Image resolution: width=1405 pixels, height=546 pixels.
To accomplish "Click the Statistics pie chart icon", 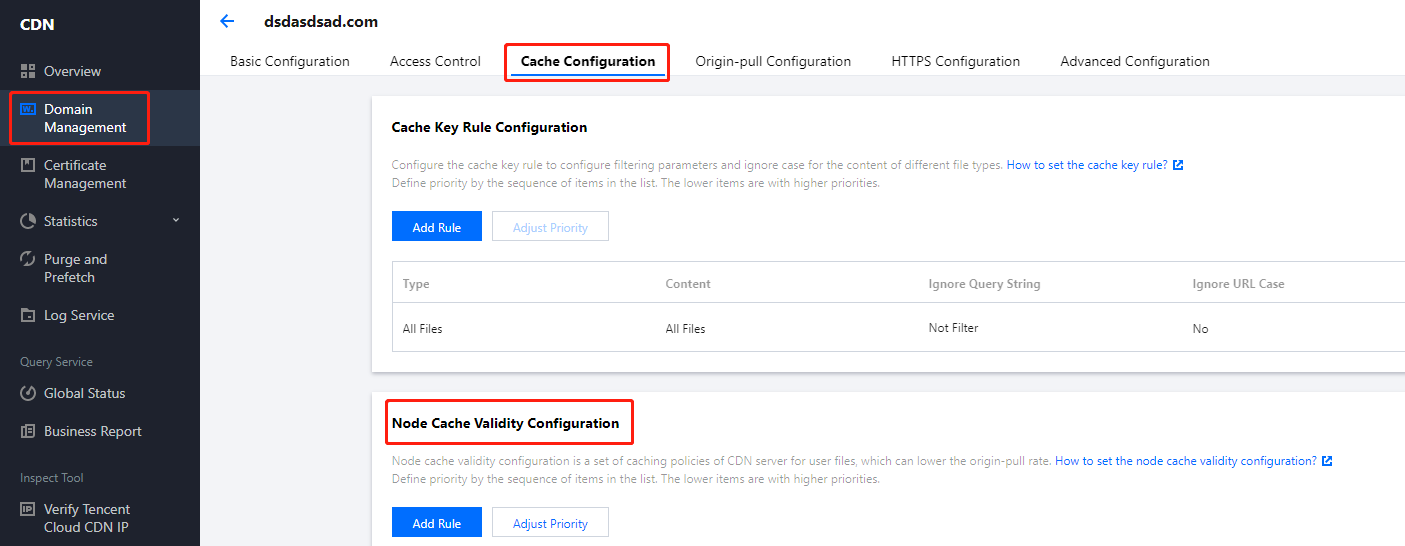I will [27, 221].
